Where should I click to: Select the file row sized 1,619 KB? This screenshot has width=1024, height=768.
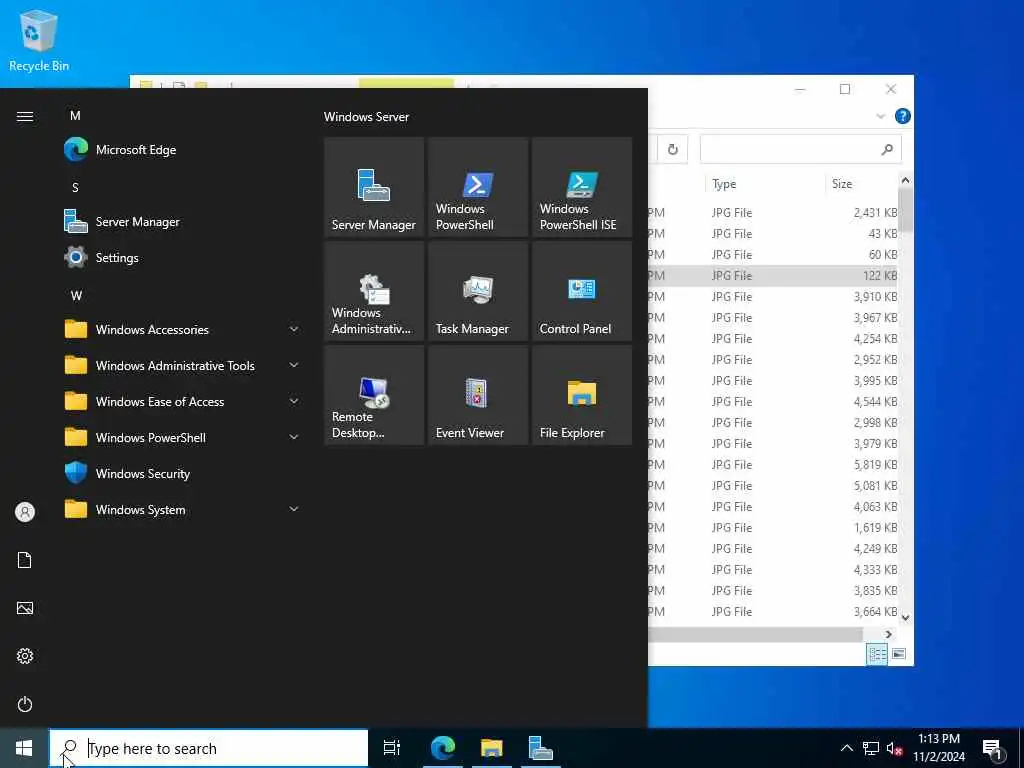773,528
